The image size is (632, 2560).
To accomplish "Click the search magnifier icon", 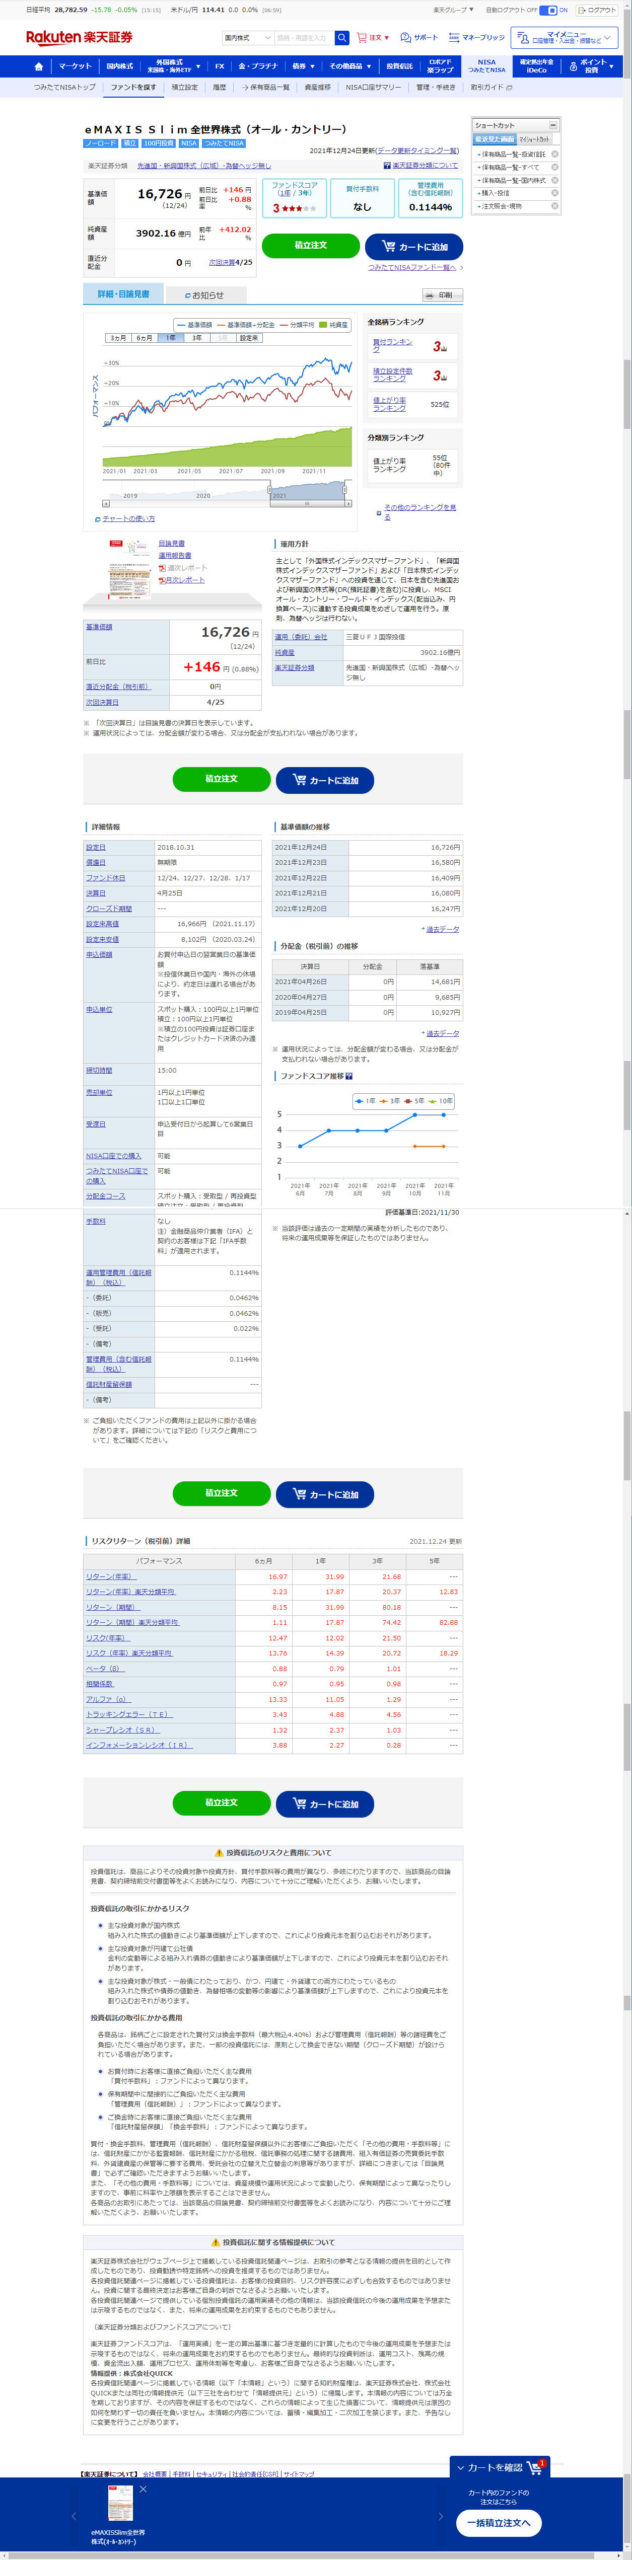I will pyautogui.click(x=341, y=38).
